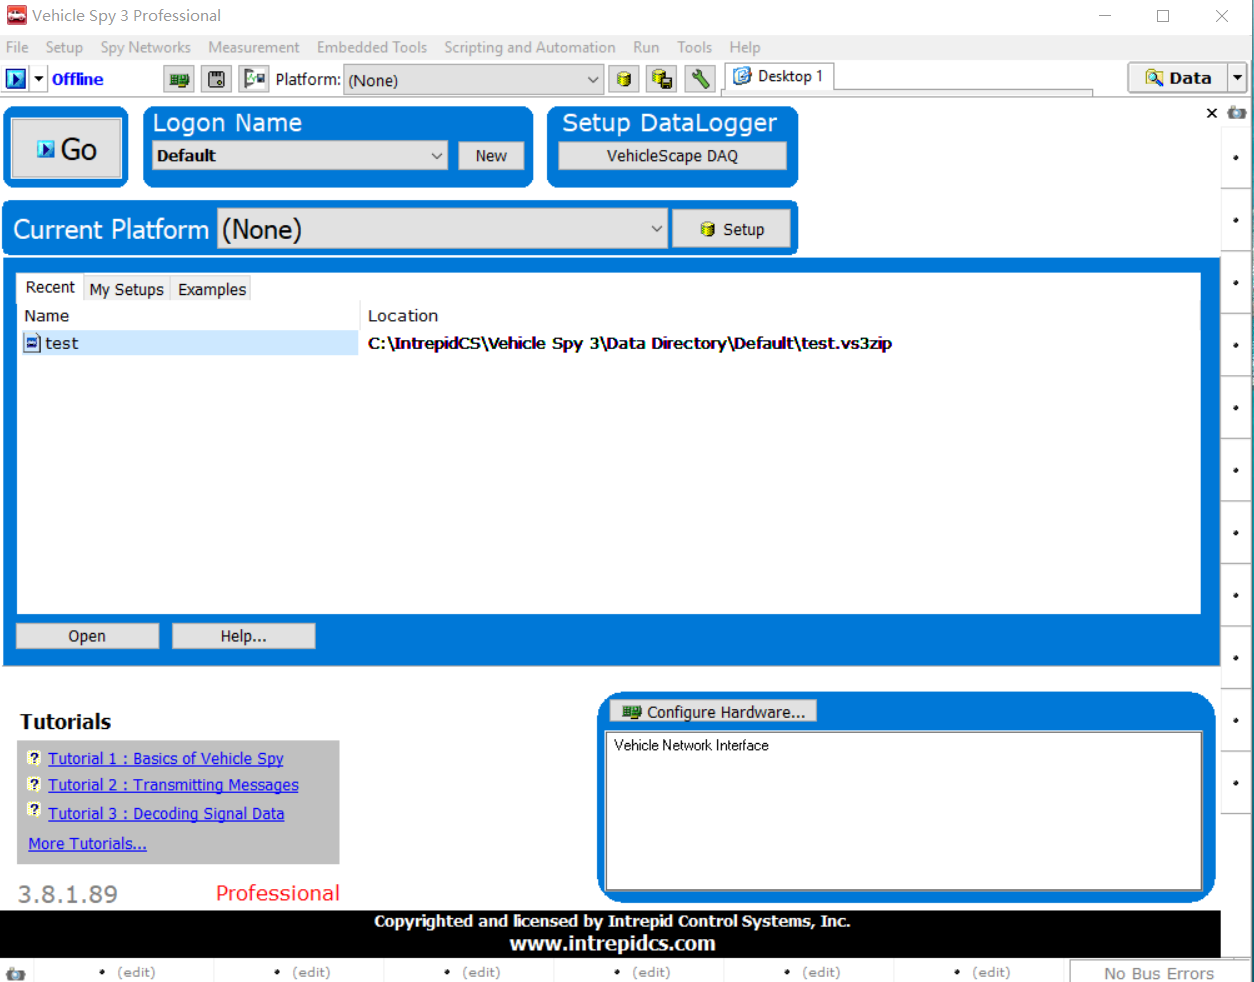Click the yellow database extract toolbar icon

[x=623, y=78]
